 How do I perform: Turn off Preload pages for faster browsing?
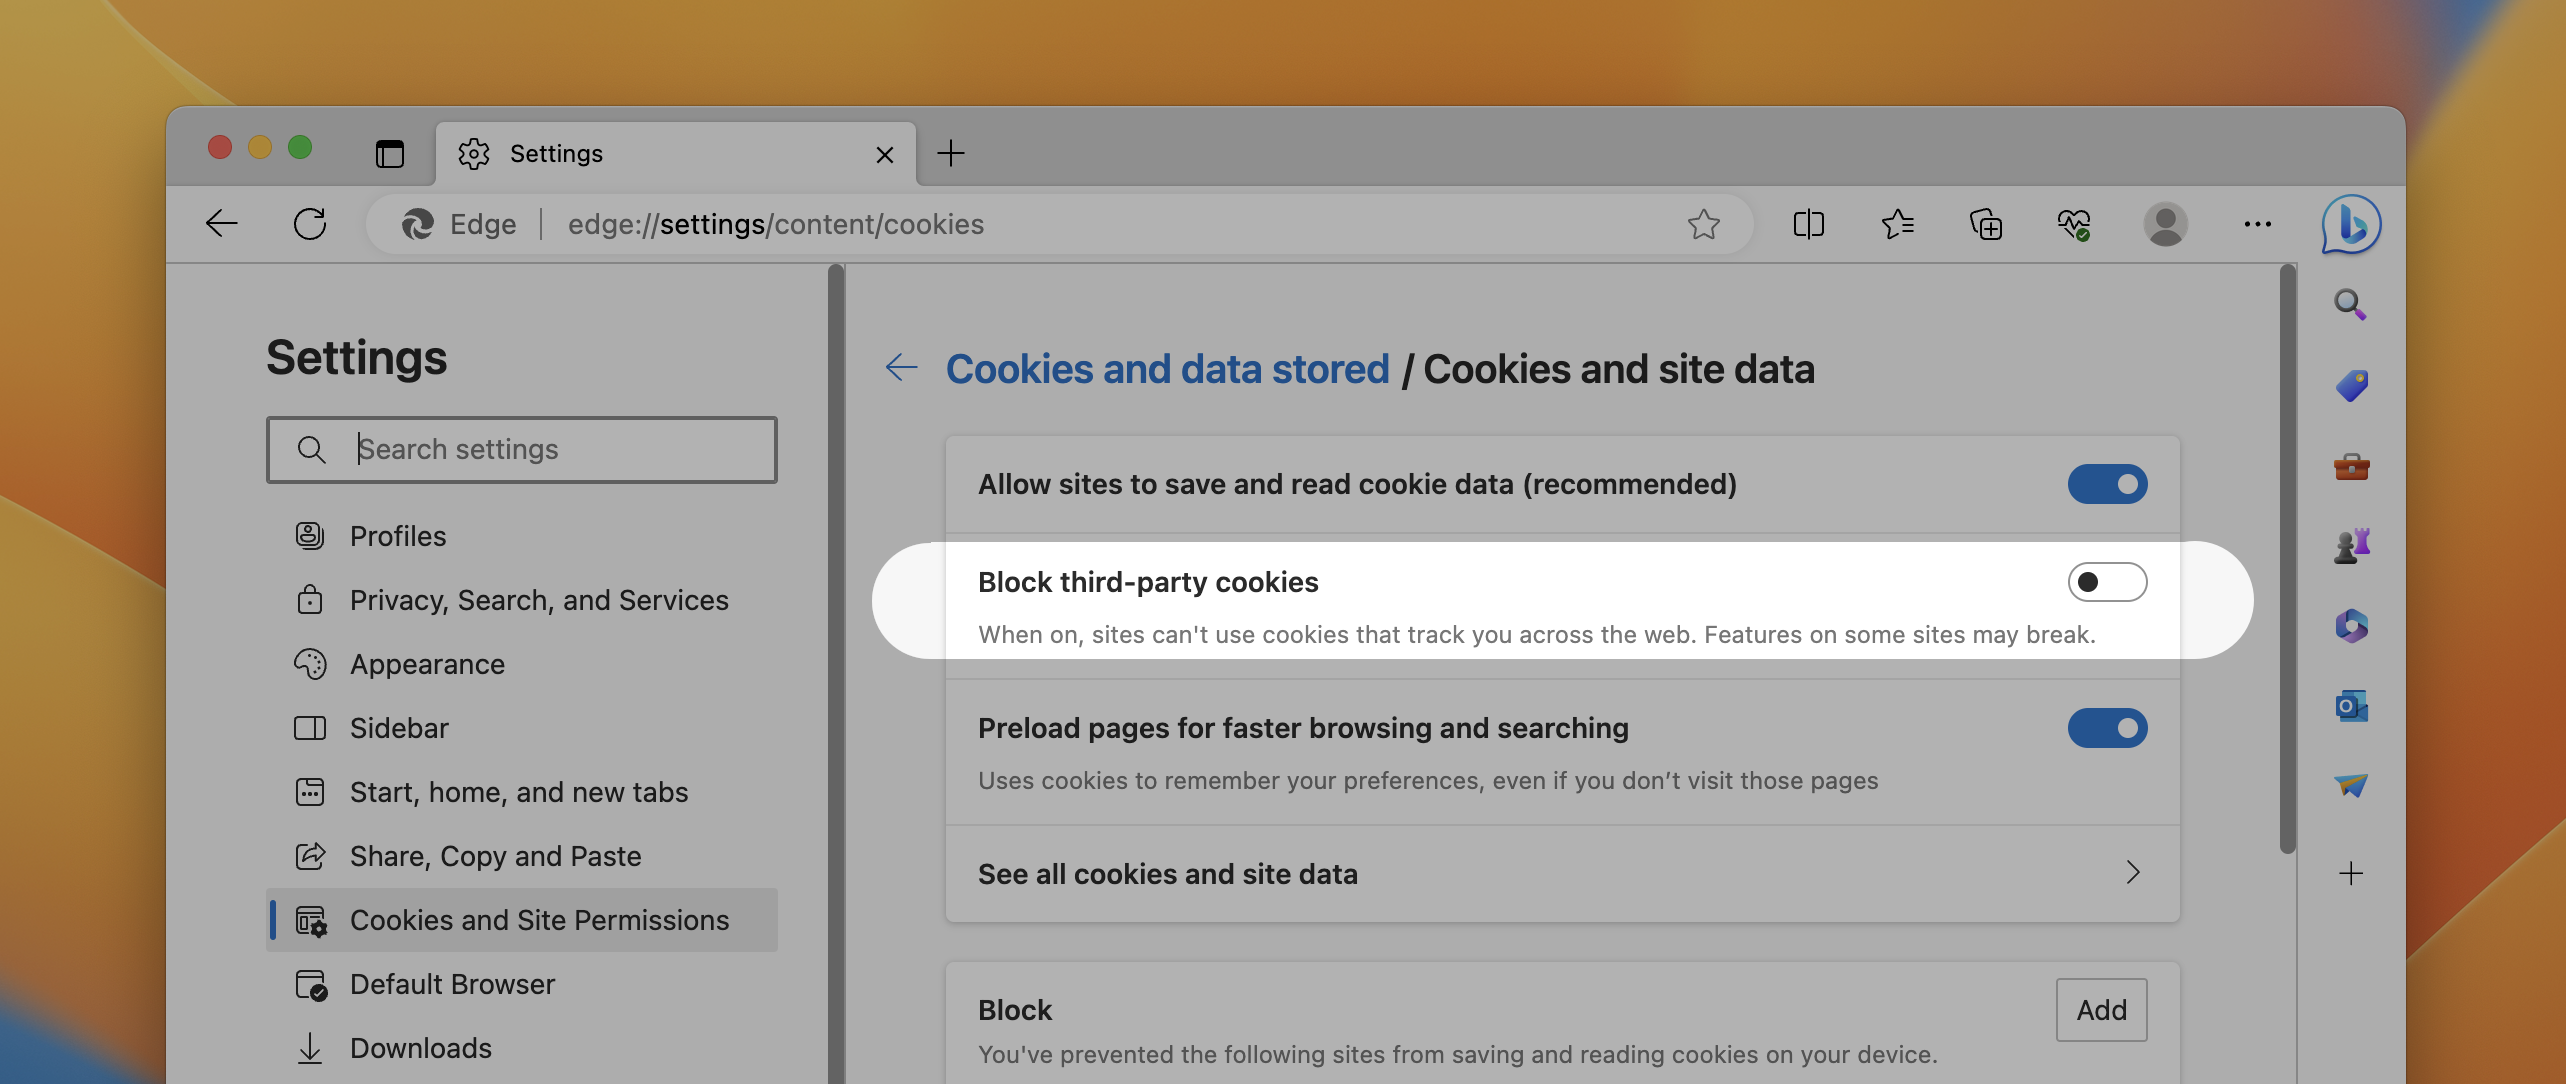tap(2108, 728)
